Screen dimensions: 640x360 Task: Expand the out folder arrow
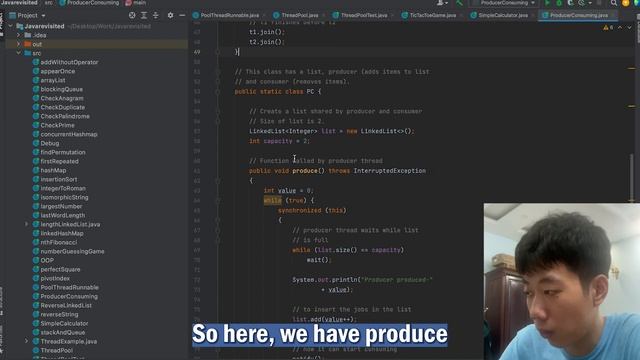point(18,44)
